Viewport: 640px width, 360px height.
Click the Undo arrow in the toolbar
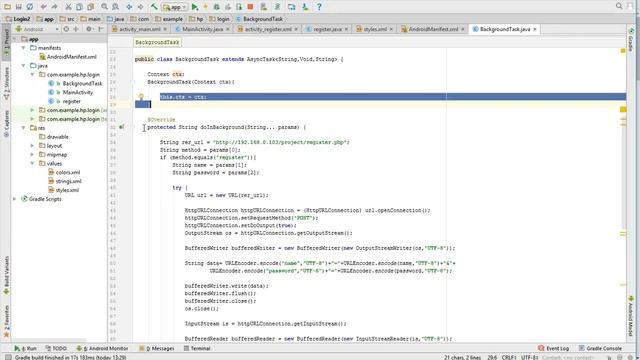(x=44, y=7)
